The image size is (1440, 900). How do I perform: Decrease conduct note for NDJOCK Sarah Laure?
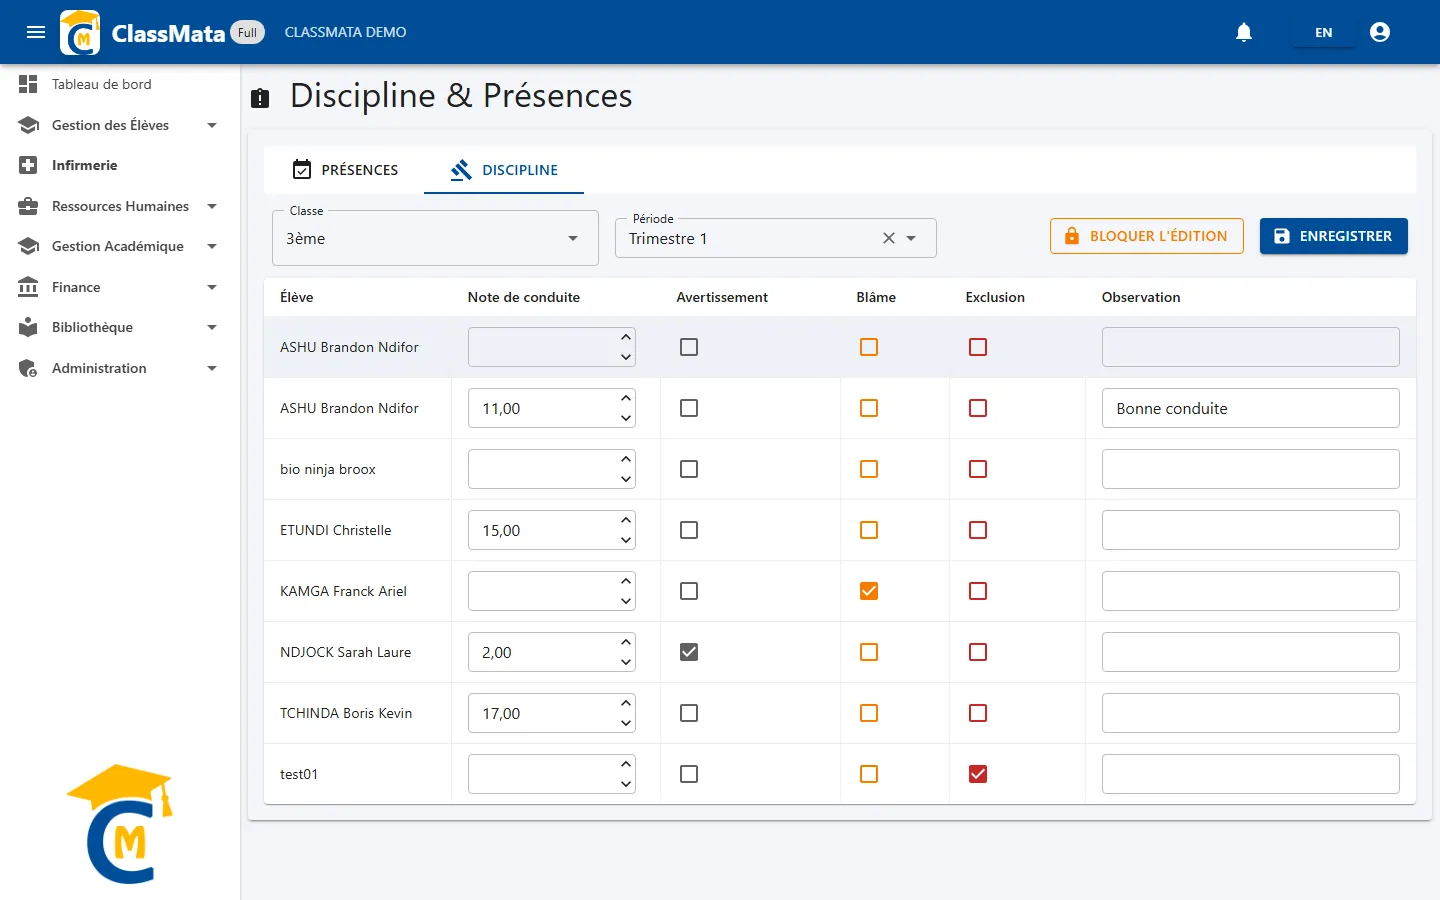[626, 662]
